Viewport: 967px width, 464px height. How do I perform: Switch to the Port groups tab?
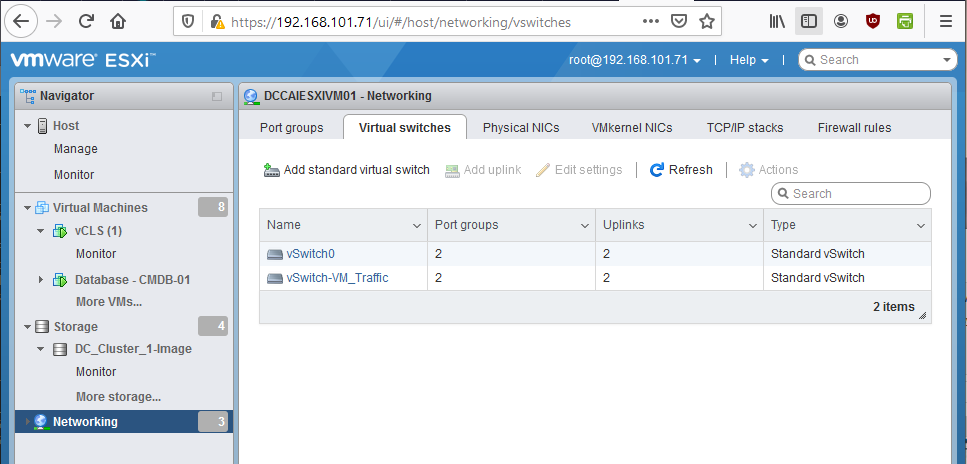[x=292, y=128]
